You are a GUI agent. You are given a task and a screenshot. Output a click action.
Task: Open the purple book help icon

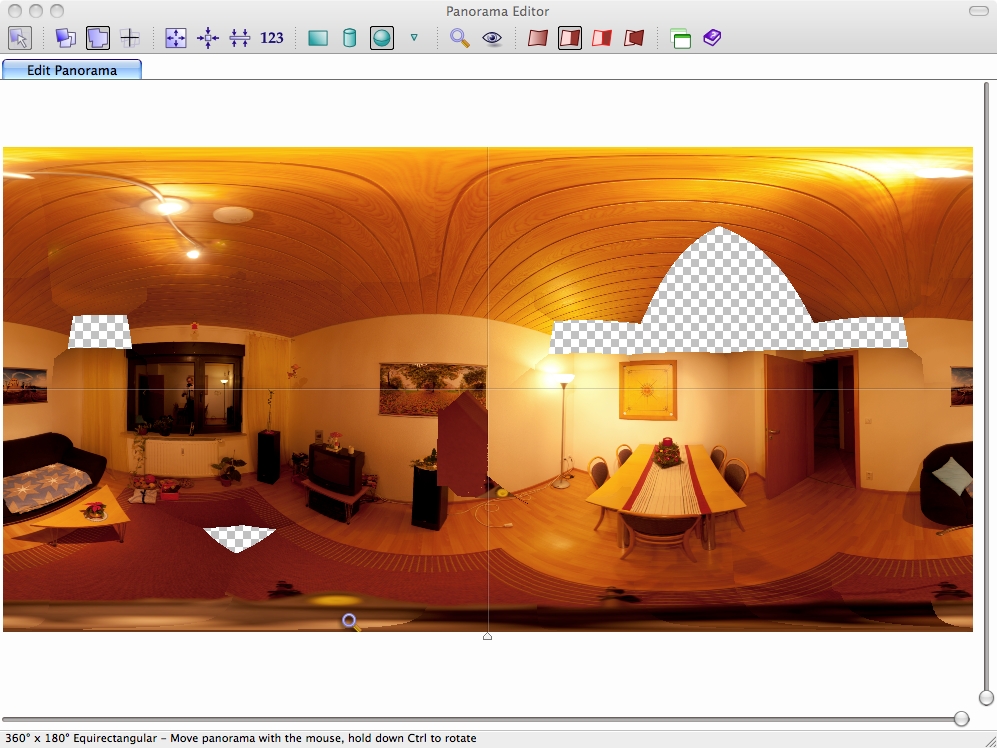coord(711,38)
